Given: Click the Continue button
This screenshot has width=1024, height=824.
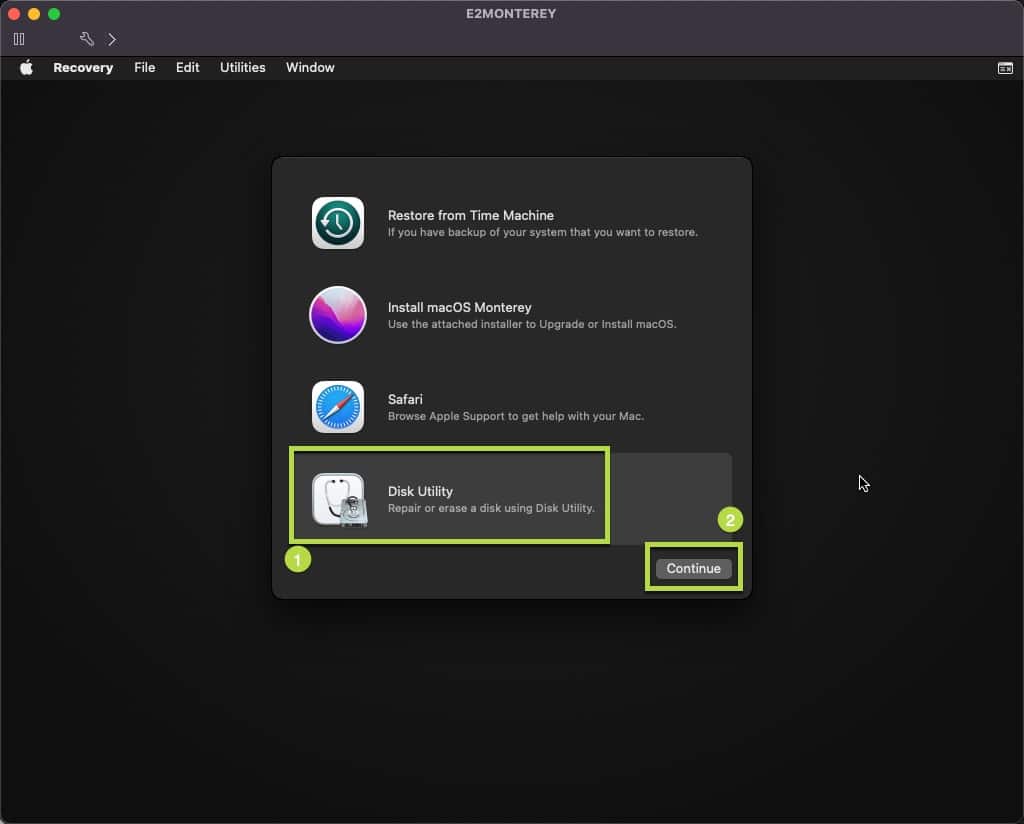Looking at the screenshot, I should tap(694, 568).
